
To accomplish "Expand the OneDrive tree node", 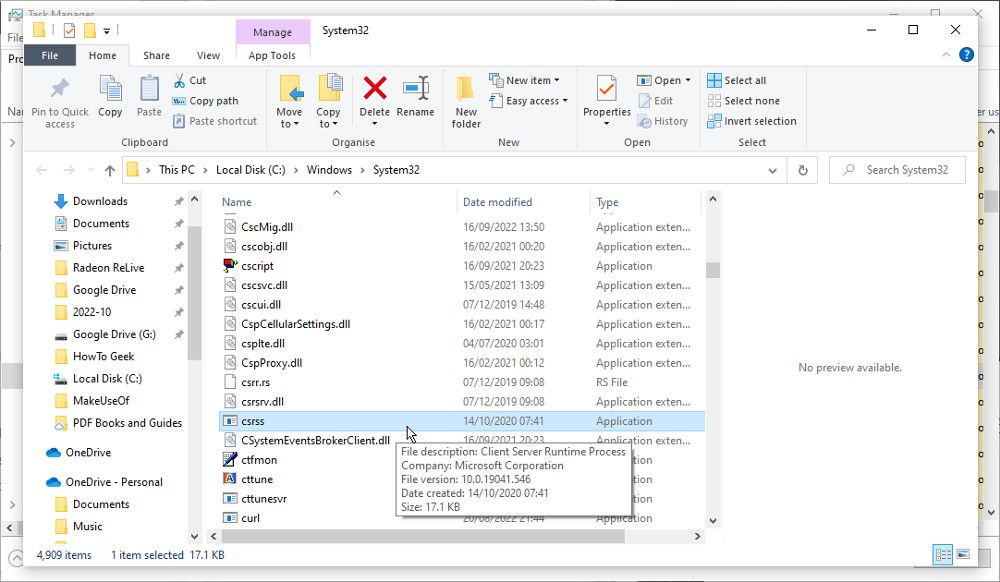I will pyautogui.click(x=37, y=453).
